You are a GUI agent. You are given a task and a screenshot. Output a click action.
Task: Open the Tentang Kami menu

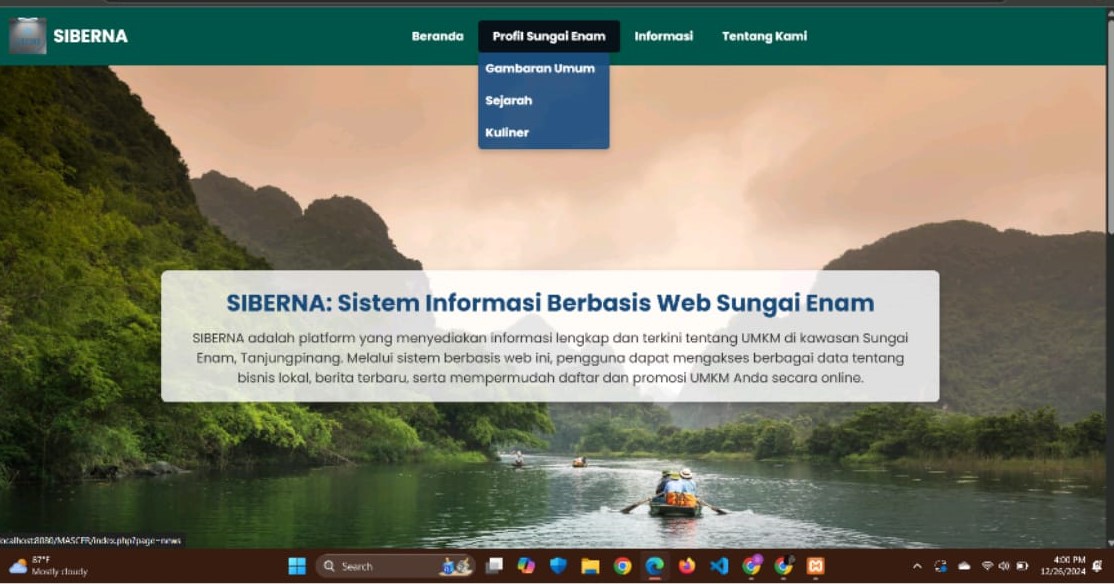[x=764, y=36]
